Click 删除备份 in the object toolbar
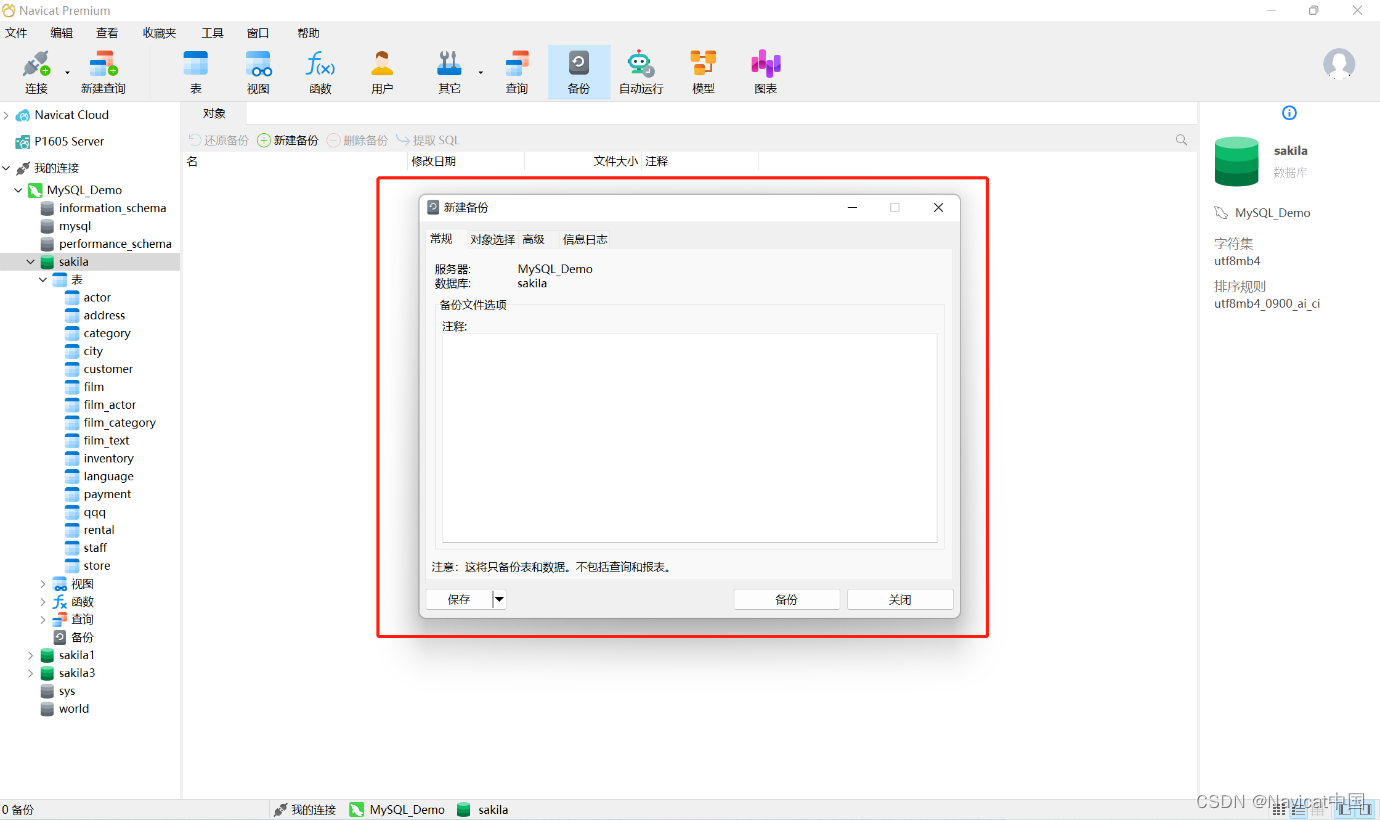 point(357,140)
